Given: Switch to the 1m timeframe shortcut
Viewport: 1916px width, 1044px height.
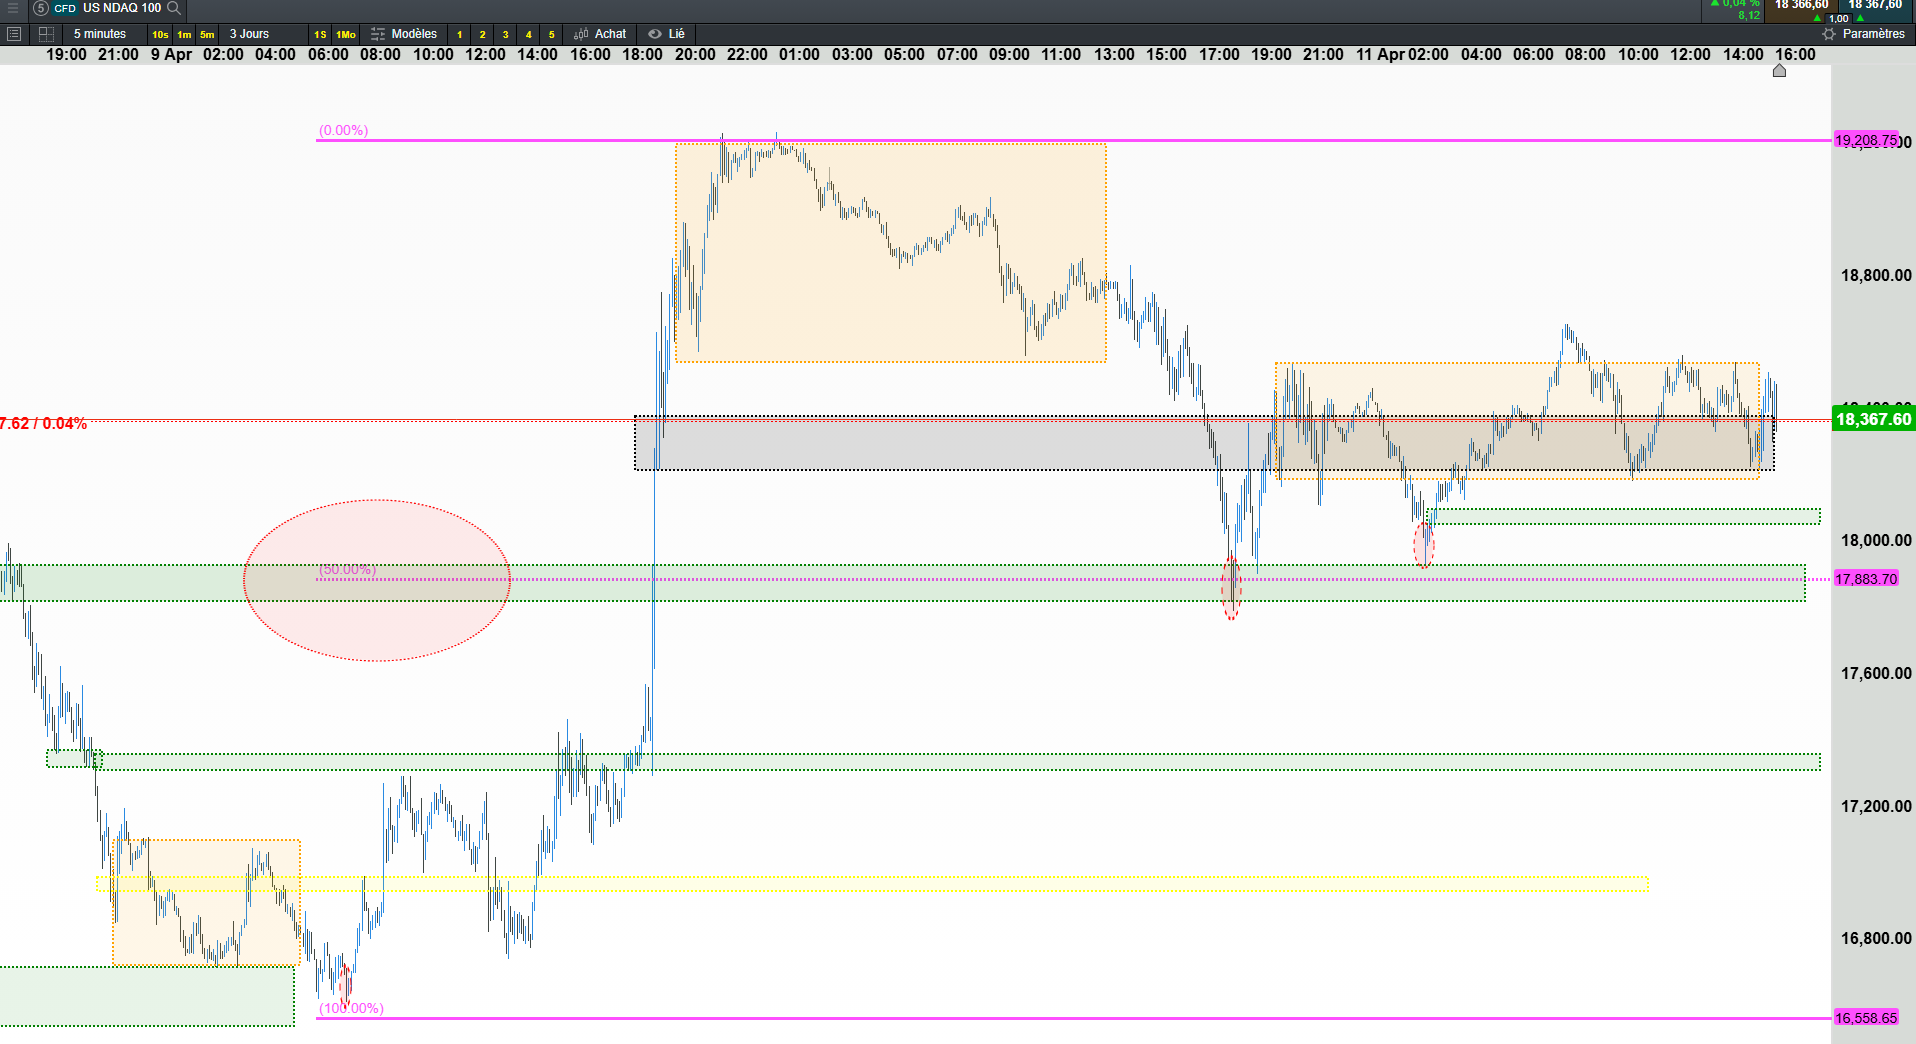Looking at the screenshot, I should (184, 34).
